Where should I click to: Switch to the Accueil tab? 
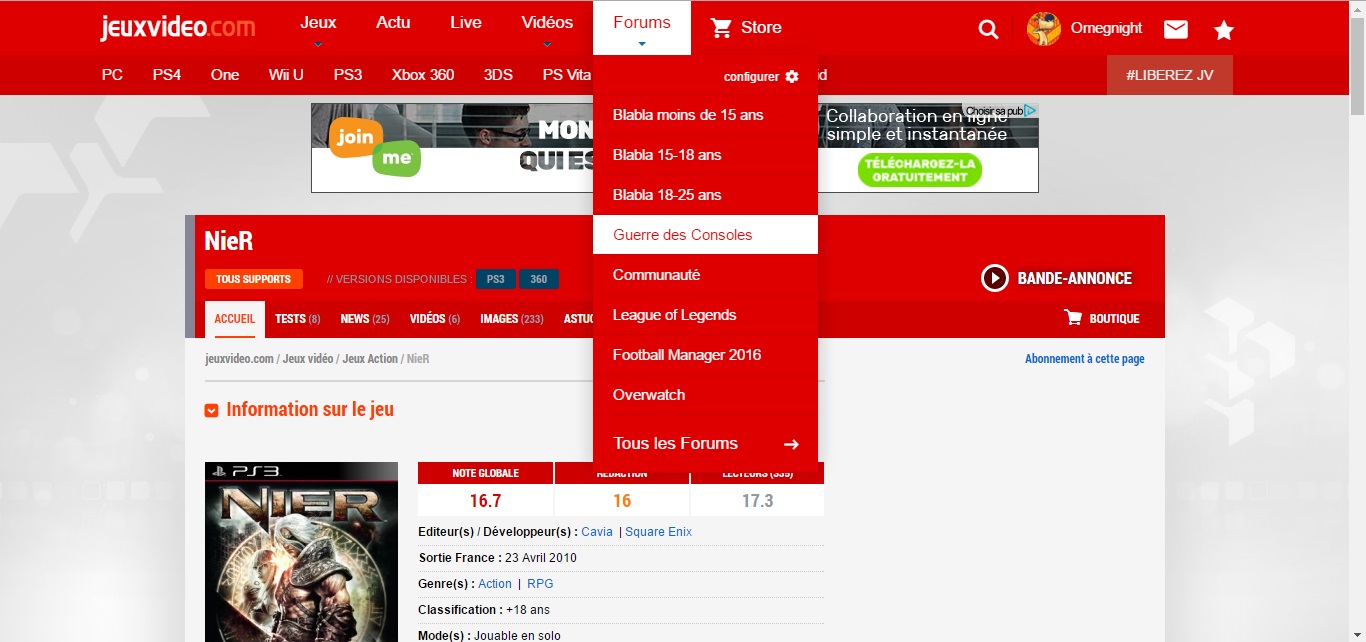pyautogui.click(x=235, y=319)
